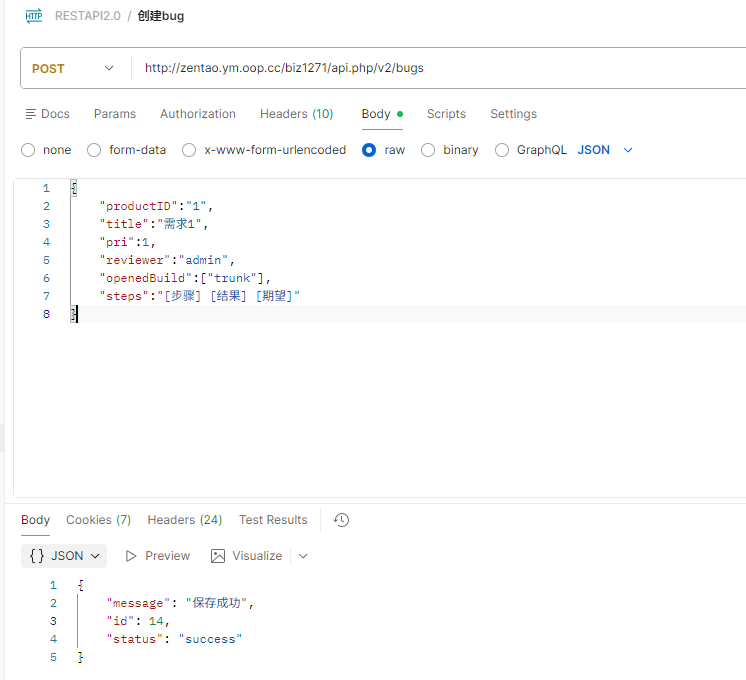Open the Cookies (7) response tab

(x=98, y=520)
